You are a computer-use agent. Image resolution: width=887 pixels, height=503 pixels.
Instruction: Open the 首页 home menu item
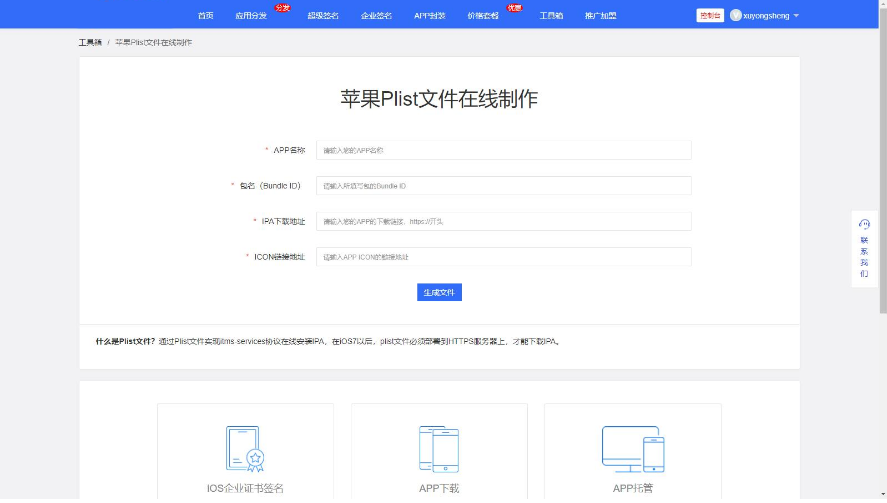[205, 16]
